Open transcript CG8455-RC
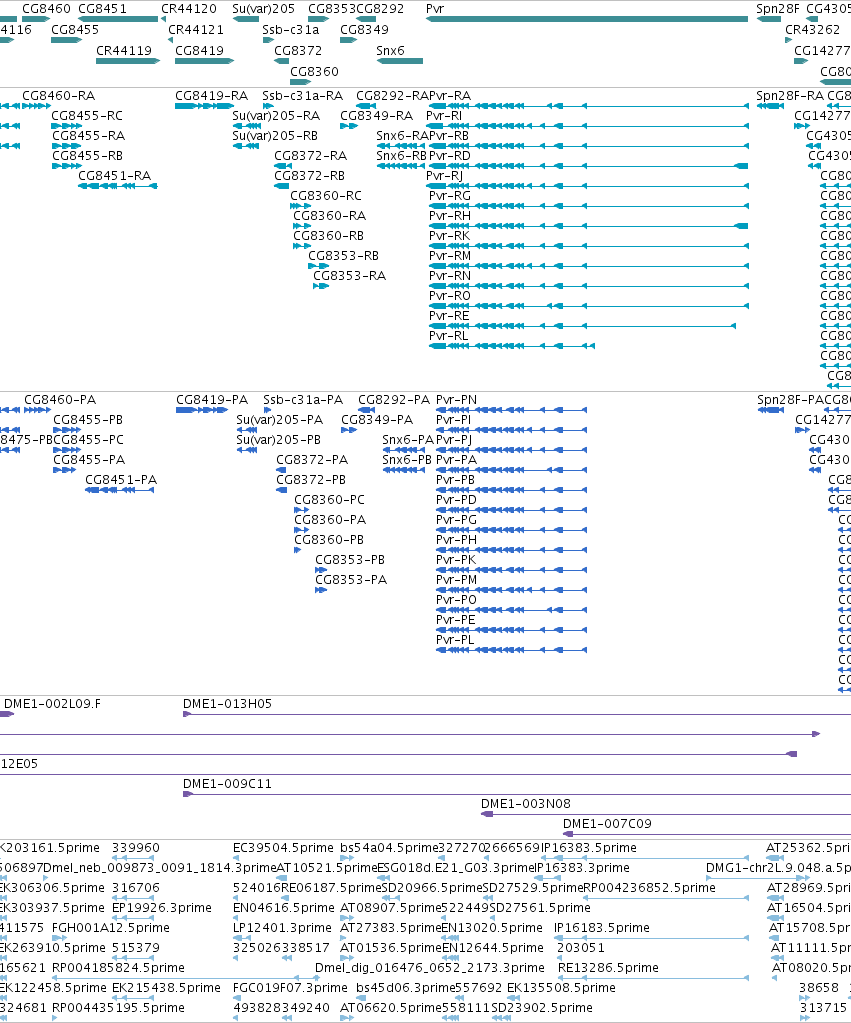851x1023 pixels. (x=87, y=116)
